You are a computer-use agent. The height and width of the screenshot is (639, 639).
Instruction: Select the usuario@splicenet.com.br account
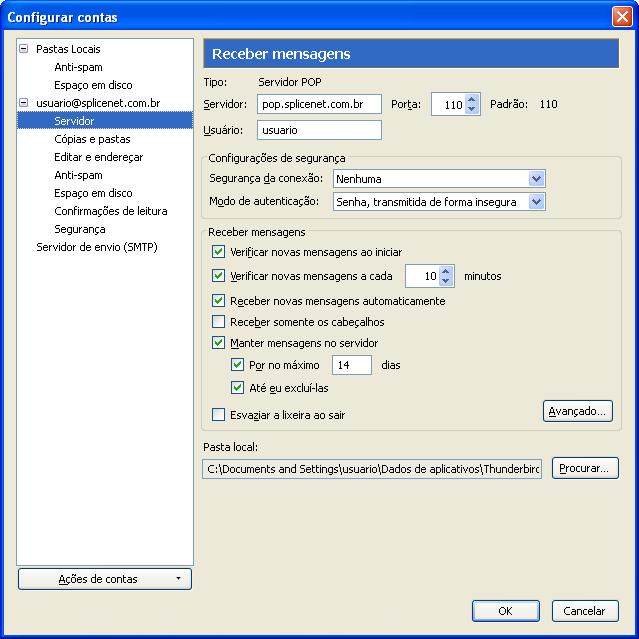pyautogui.click(x=98, y=103)
